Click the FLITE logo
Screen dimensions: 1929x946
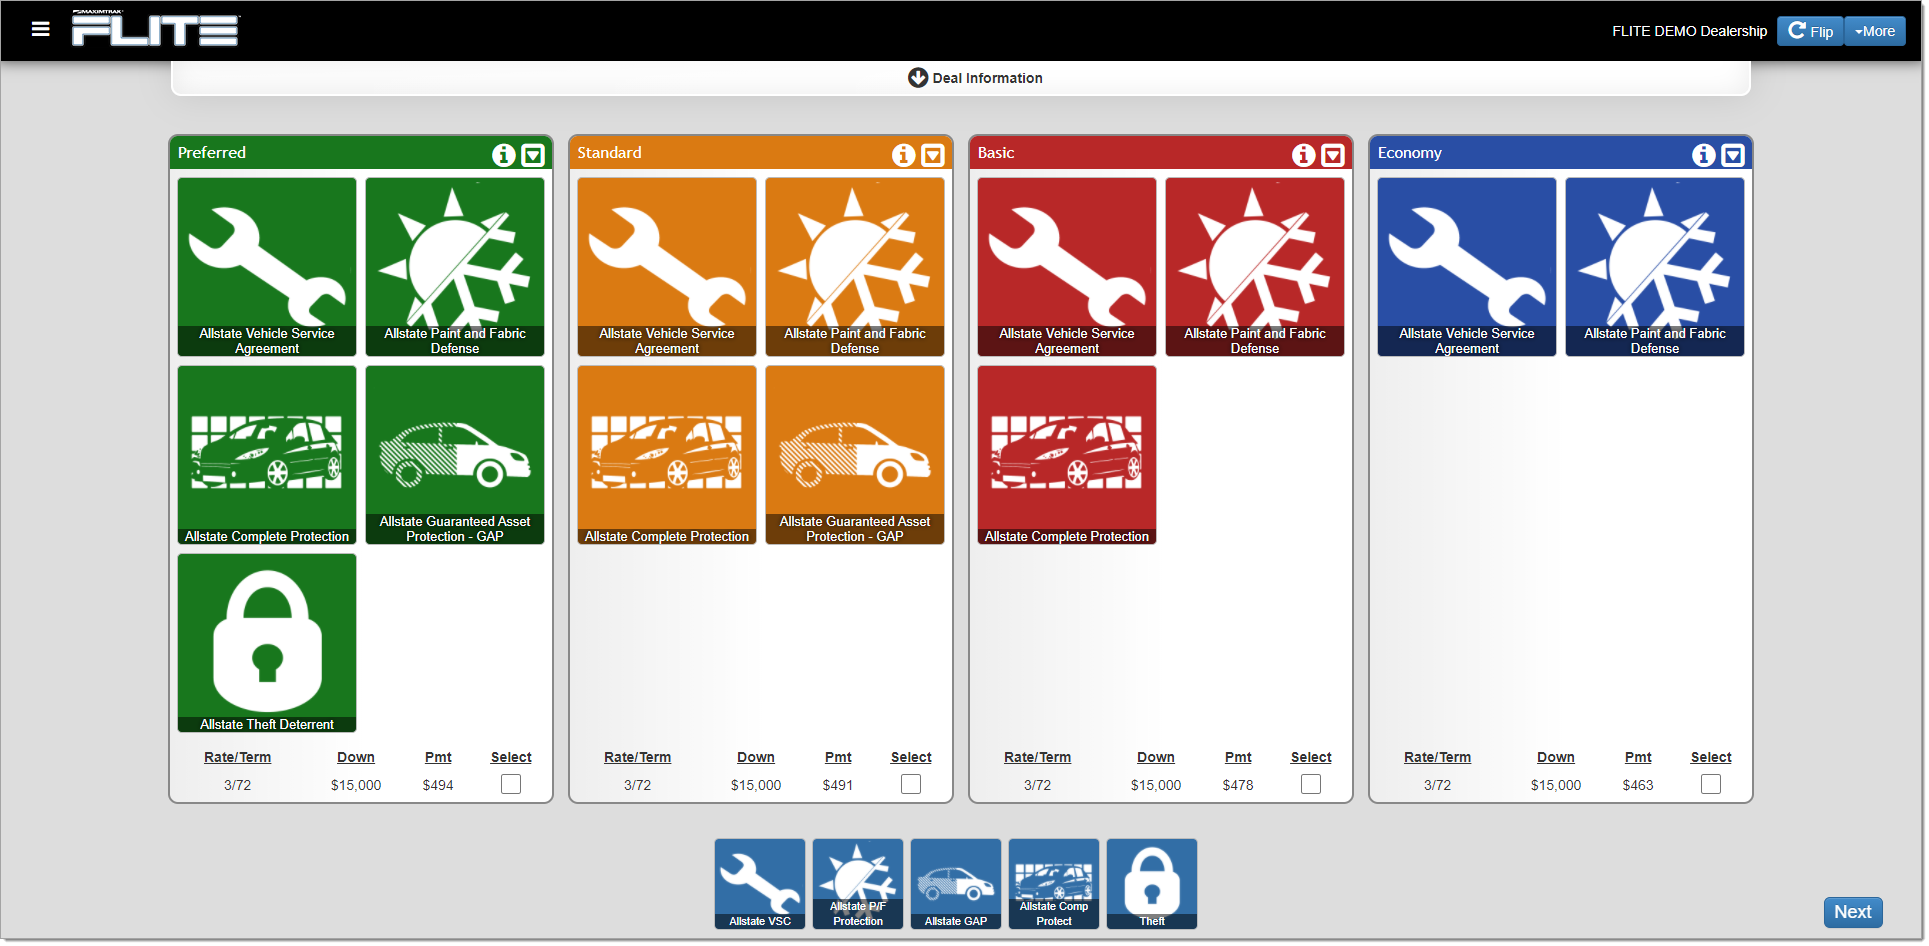pos(155,28)
